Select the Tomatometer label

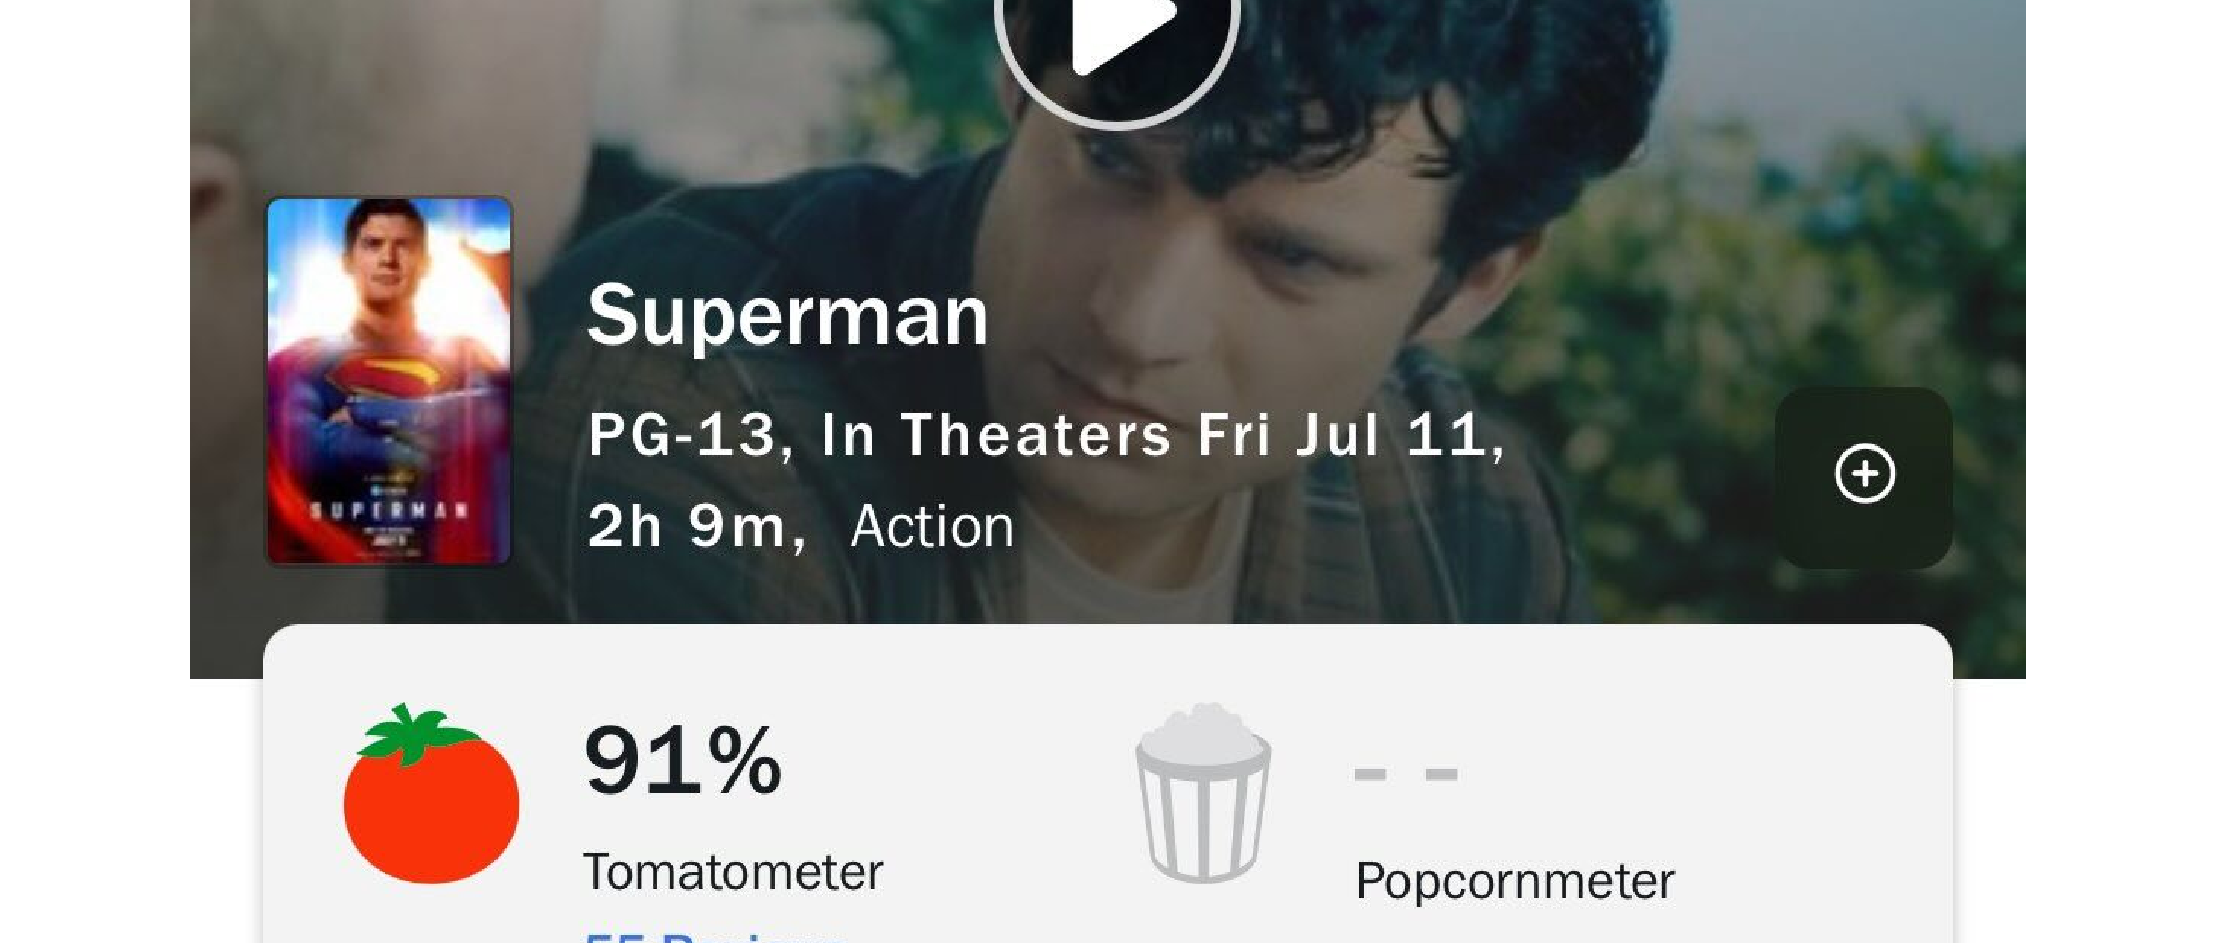[732, 872]
